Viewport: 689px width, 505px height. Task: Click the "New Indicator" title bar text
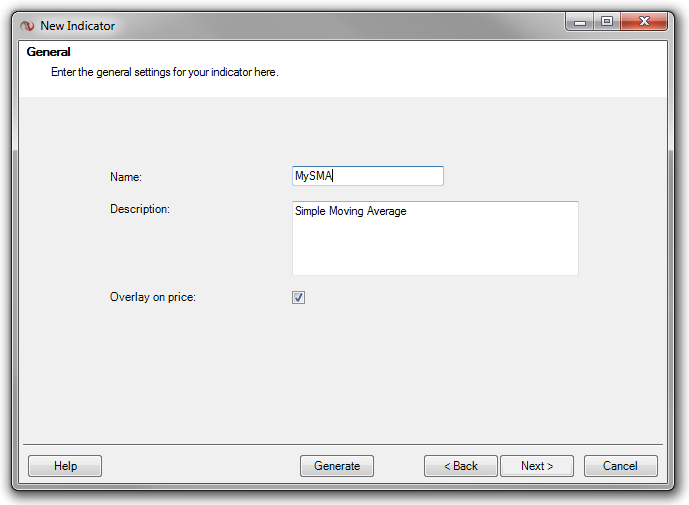pyautogui.click(x=77, y=25)
